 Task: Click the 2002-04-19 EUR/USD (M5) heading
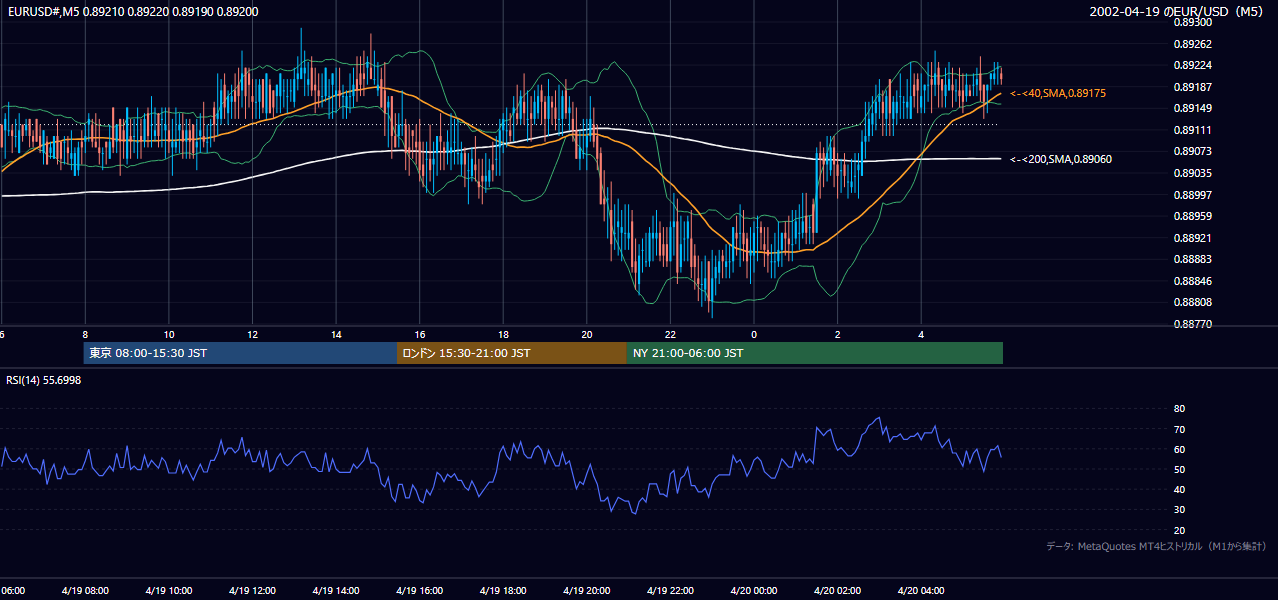click(x=1177, y=11)
